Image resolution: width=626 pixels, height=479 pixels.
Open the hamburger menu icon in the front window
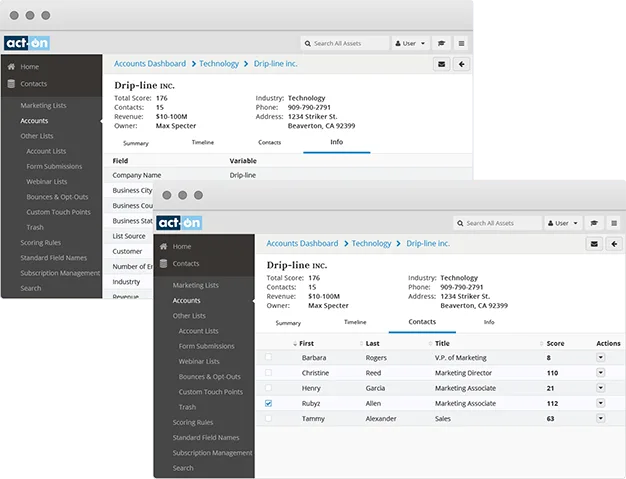(614, 223)
